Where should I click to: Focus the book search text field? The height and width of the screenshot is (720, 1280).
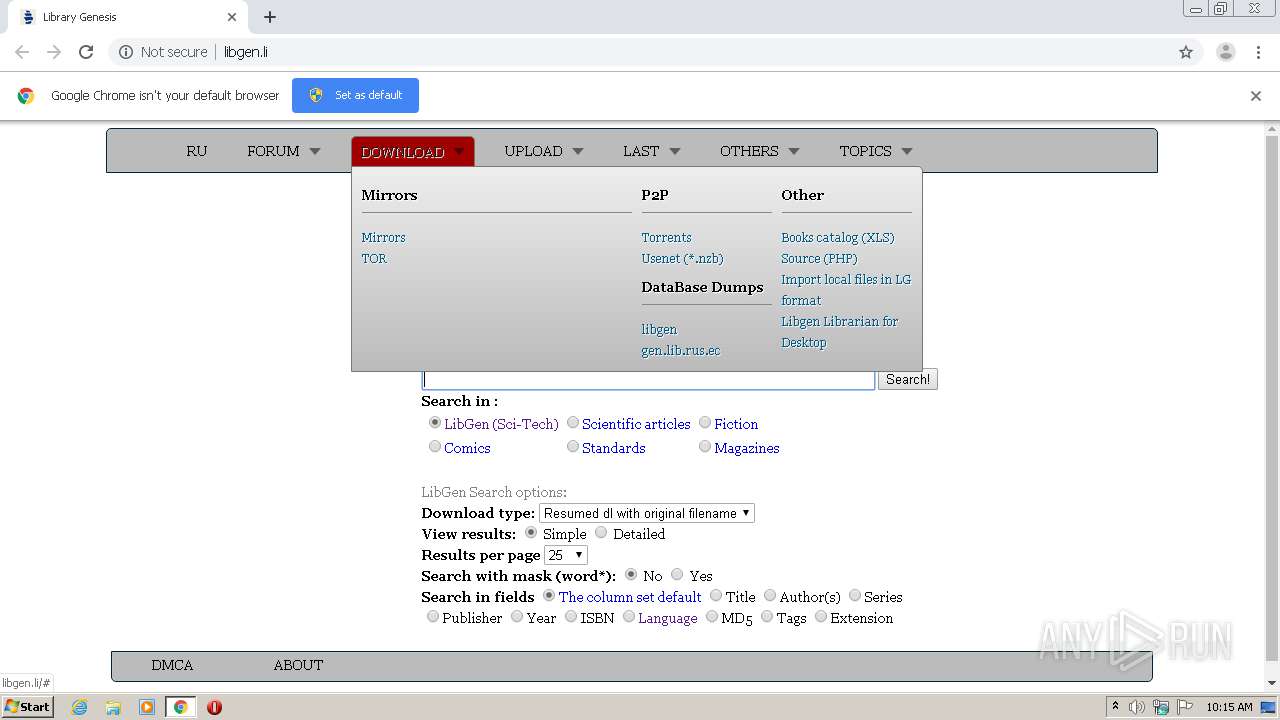click(x=649, y=380)
